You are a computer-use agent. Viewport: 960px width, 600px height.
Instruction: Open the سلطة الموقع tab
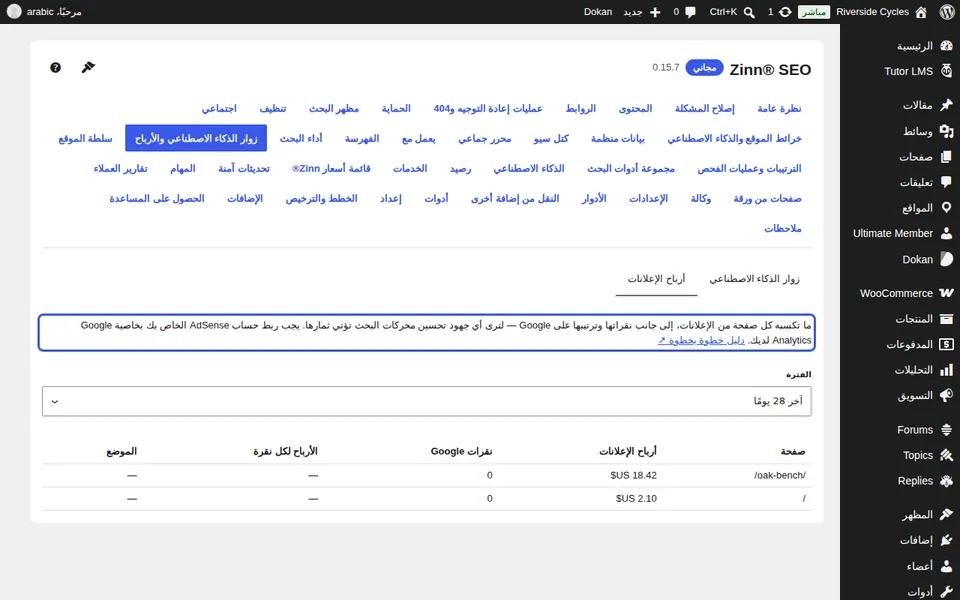86,138
